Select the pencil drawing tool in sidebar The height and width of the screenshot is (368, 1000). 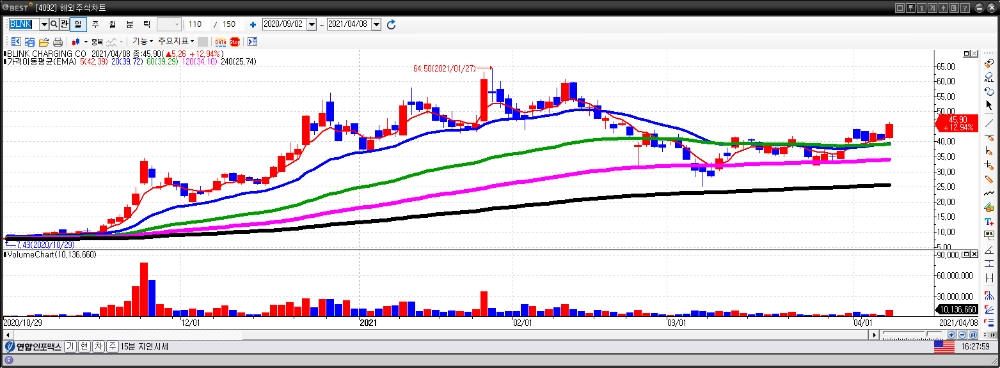[989, 179]
